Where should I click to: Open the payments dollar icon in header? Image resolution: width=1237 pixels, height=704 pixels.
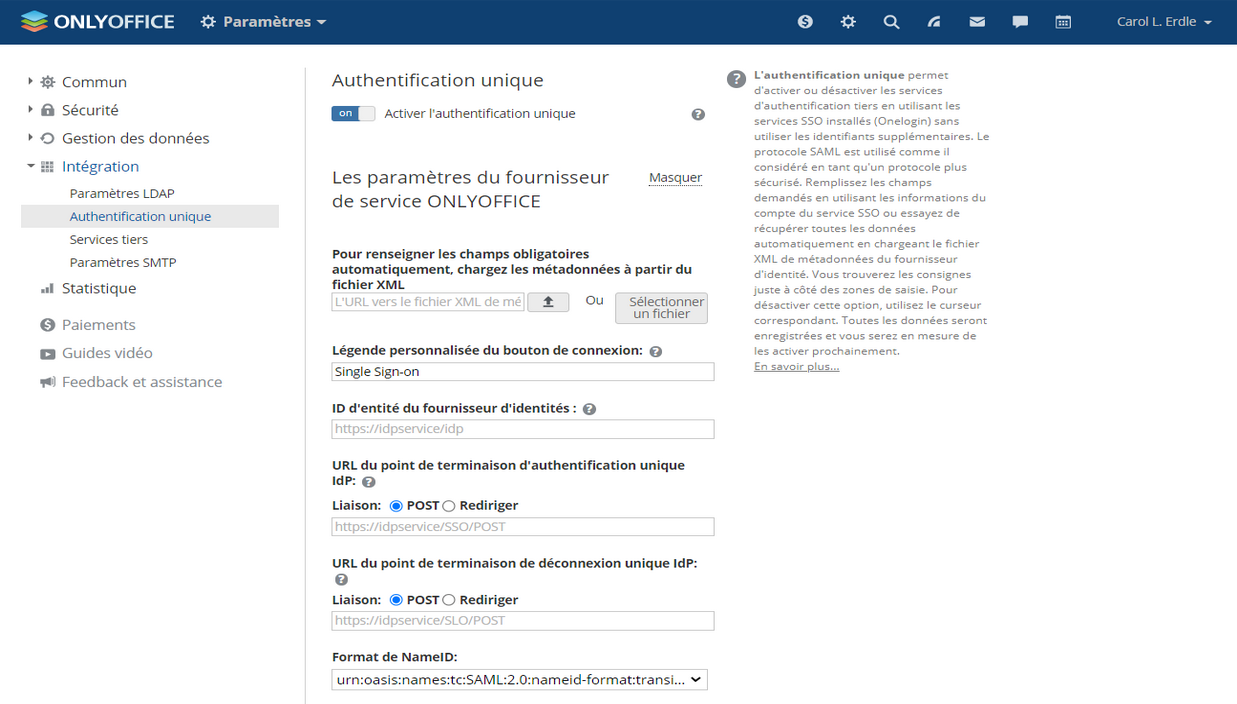click(x=805, y=21)
